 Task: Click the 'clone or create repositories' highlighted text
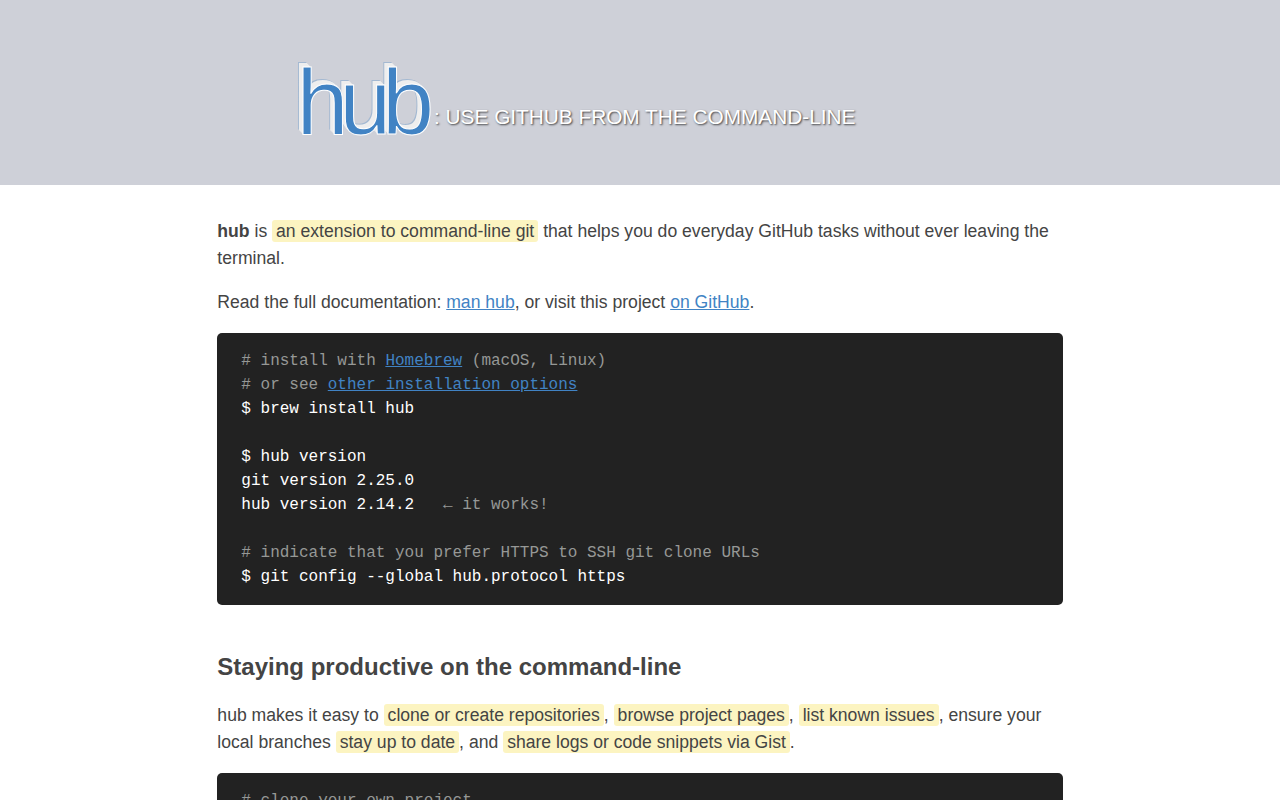click(x=493, y=715)
